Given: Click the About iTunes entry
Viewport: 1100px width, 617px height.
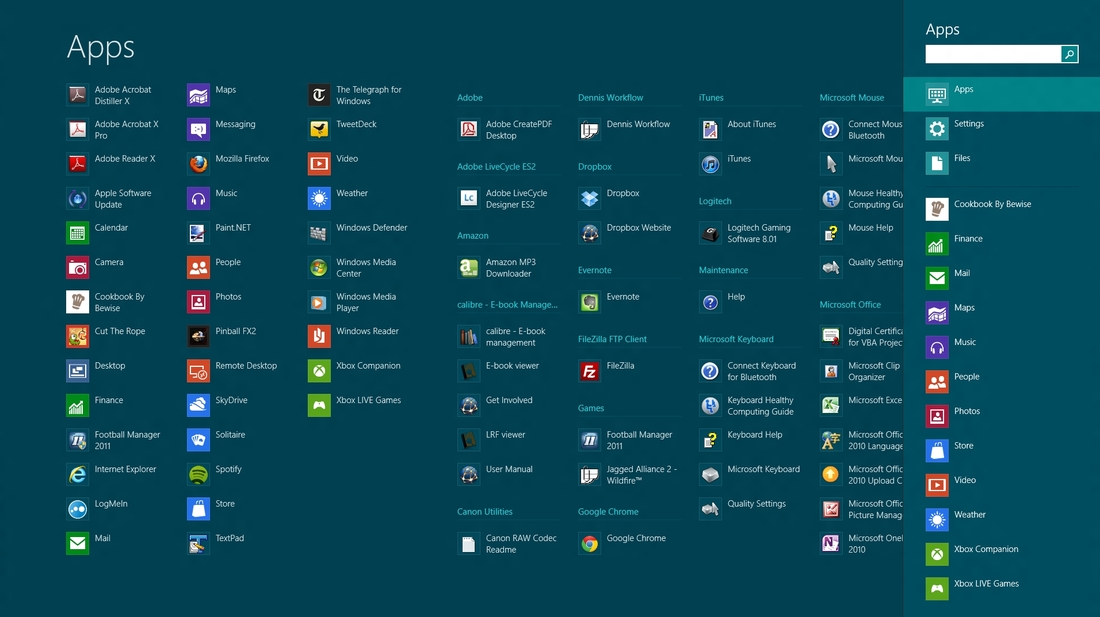Looking at the screenshot, I should click(x=739, y=129).
